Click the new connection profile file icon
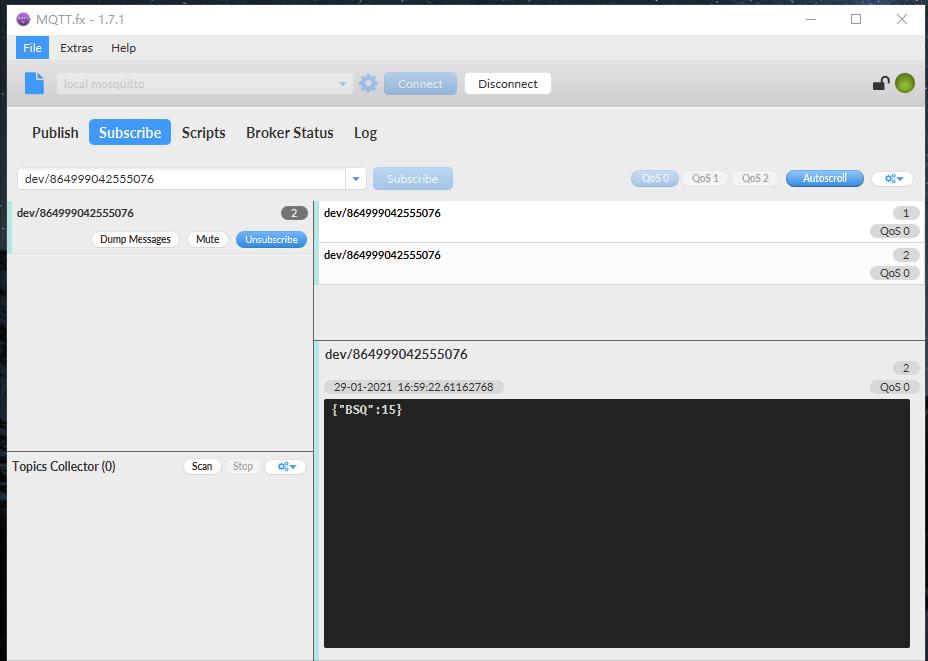928x661 pixels. pos(34,83)
